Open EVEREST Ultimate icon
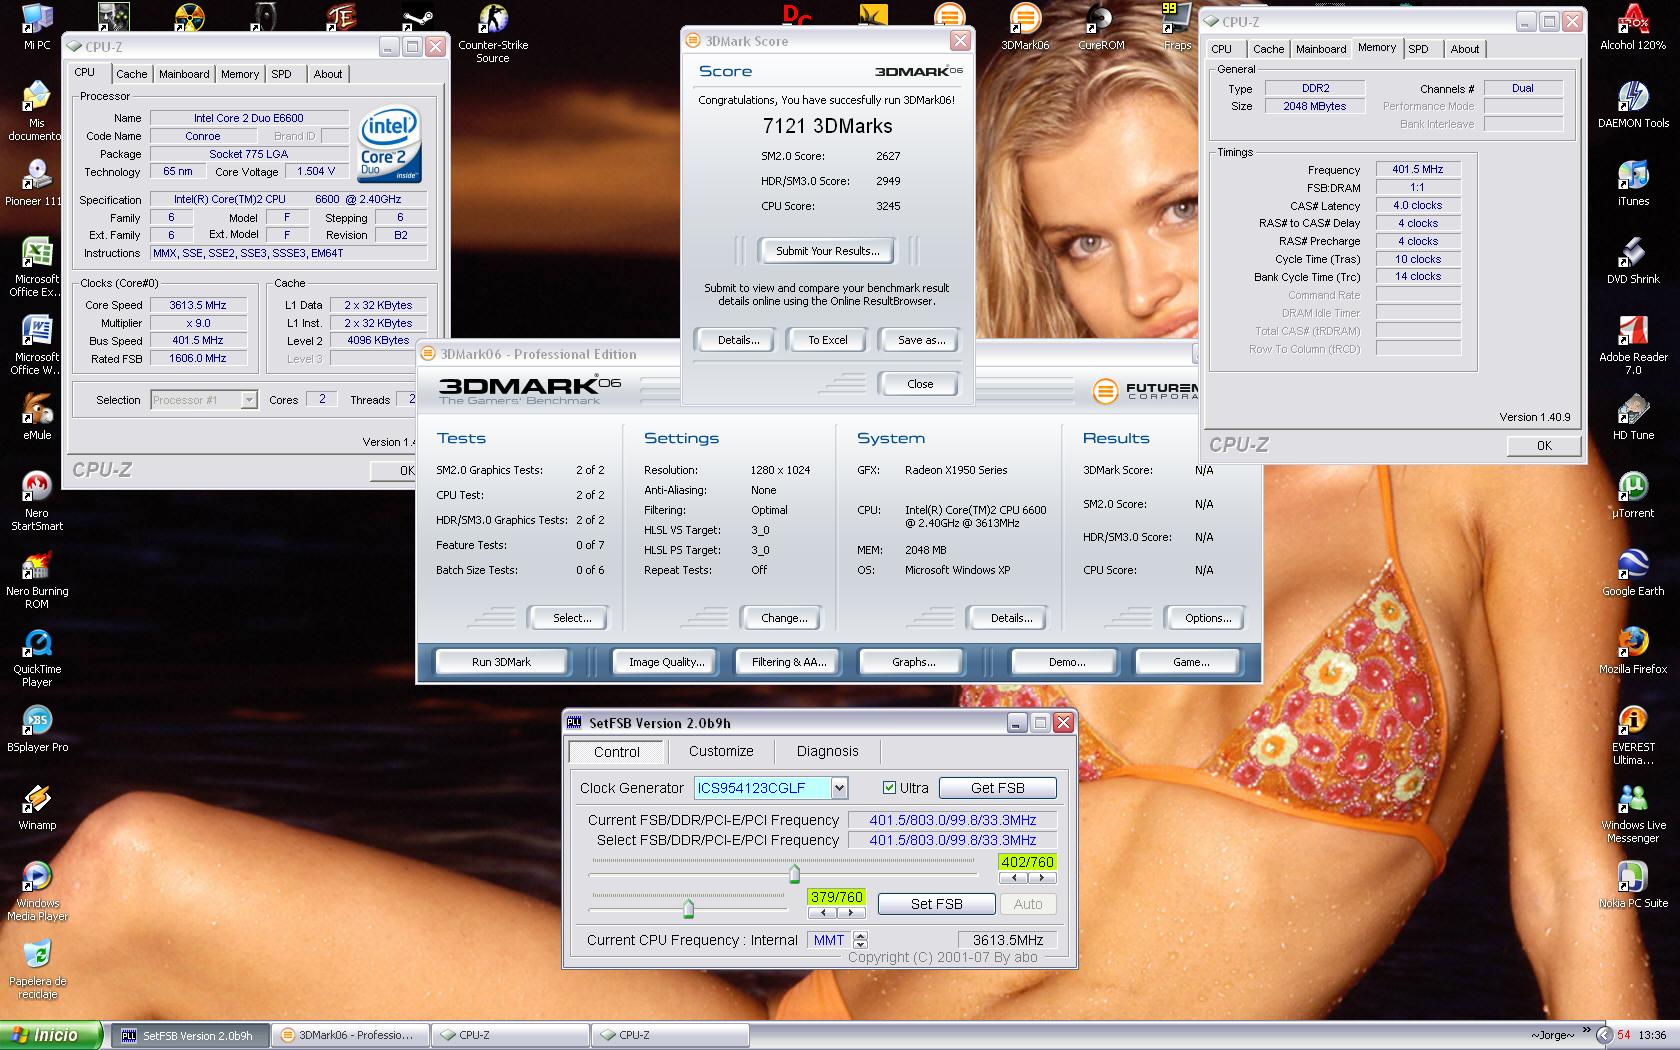 (x=1633, y=735)
